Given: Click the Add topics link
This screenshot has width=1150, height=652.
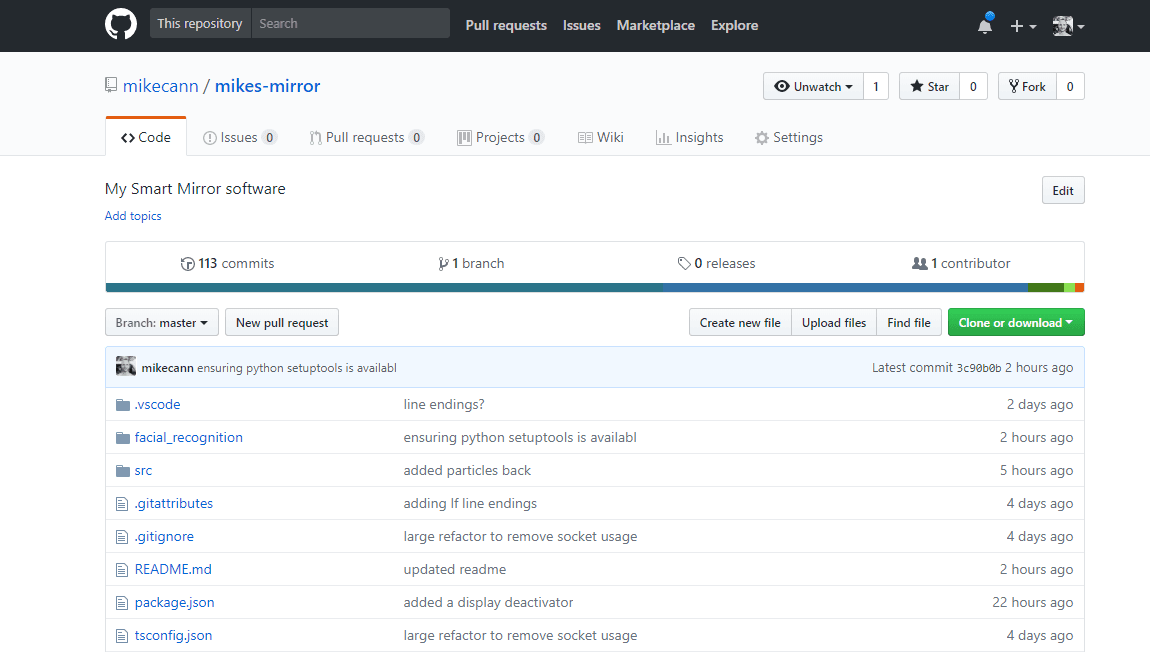Looking at the screenshot, I should coord(133,216).
